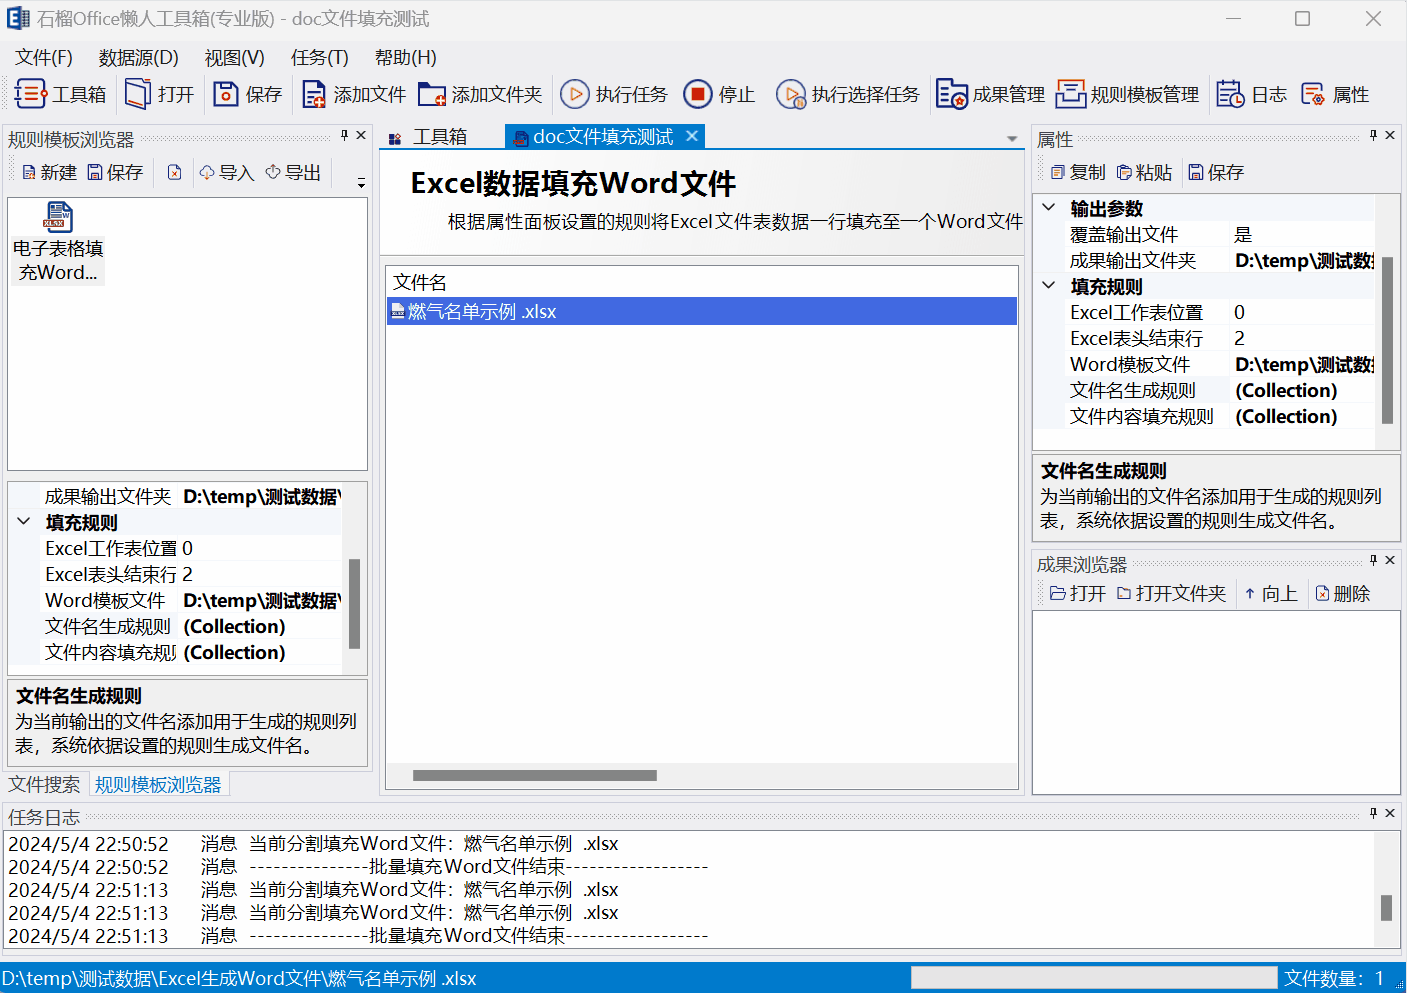This screenshot has width=1407, height=993.
Task: Select the 燃气名单示例 .xlsx file row
Action: (x=702, y=312)
